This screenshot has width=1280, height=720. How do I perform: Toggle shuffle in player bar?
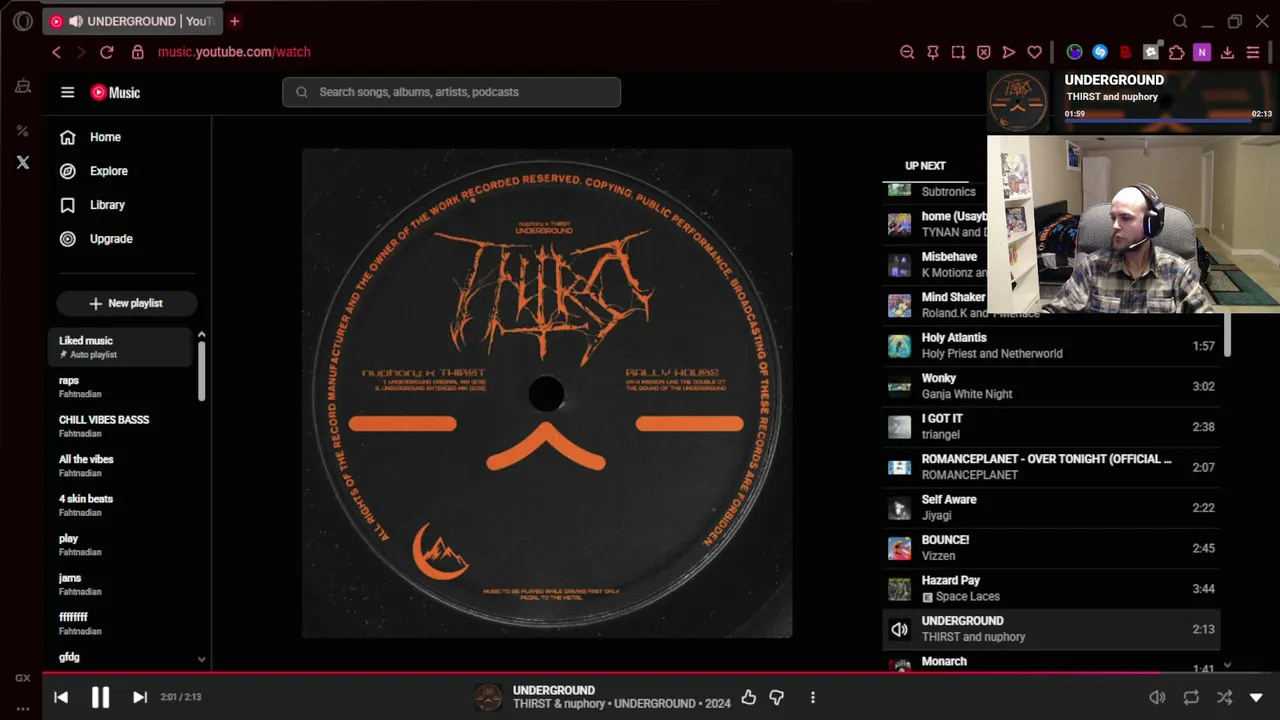pos(1224,697)
